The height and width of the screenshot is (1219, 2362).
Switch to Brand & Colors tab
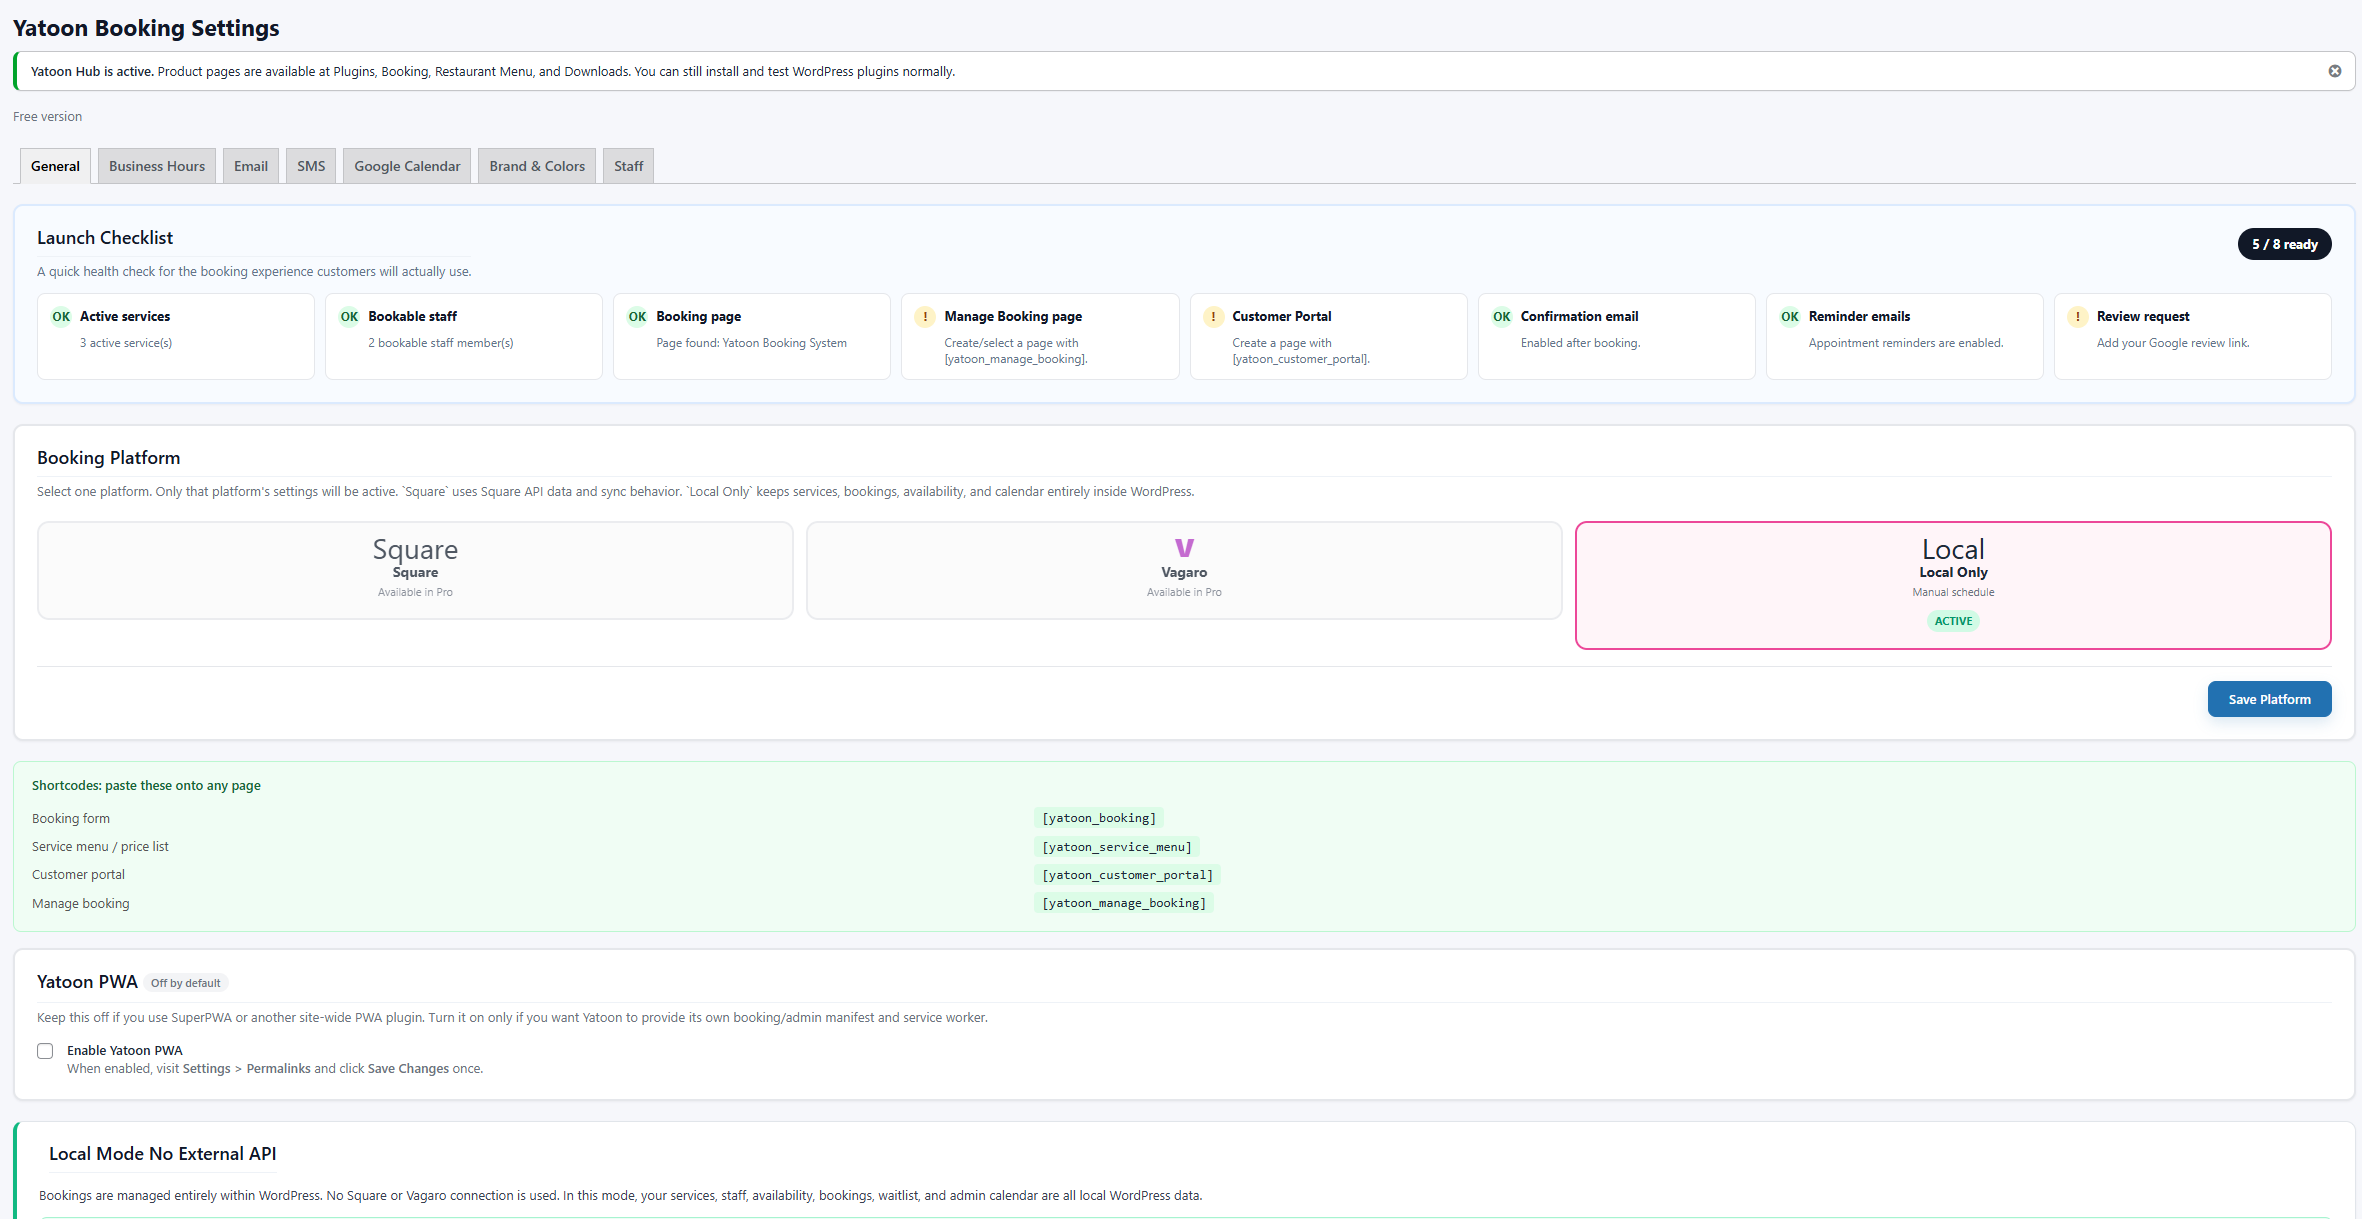point(537,166)
